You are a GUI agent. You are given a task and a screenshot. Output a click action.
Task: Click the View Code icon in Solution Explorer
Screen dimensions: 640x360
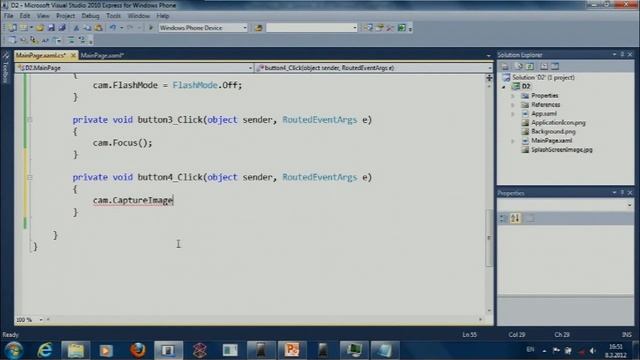click(x=544, y=66)
